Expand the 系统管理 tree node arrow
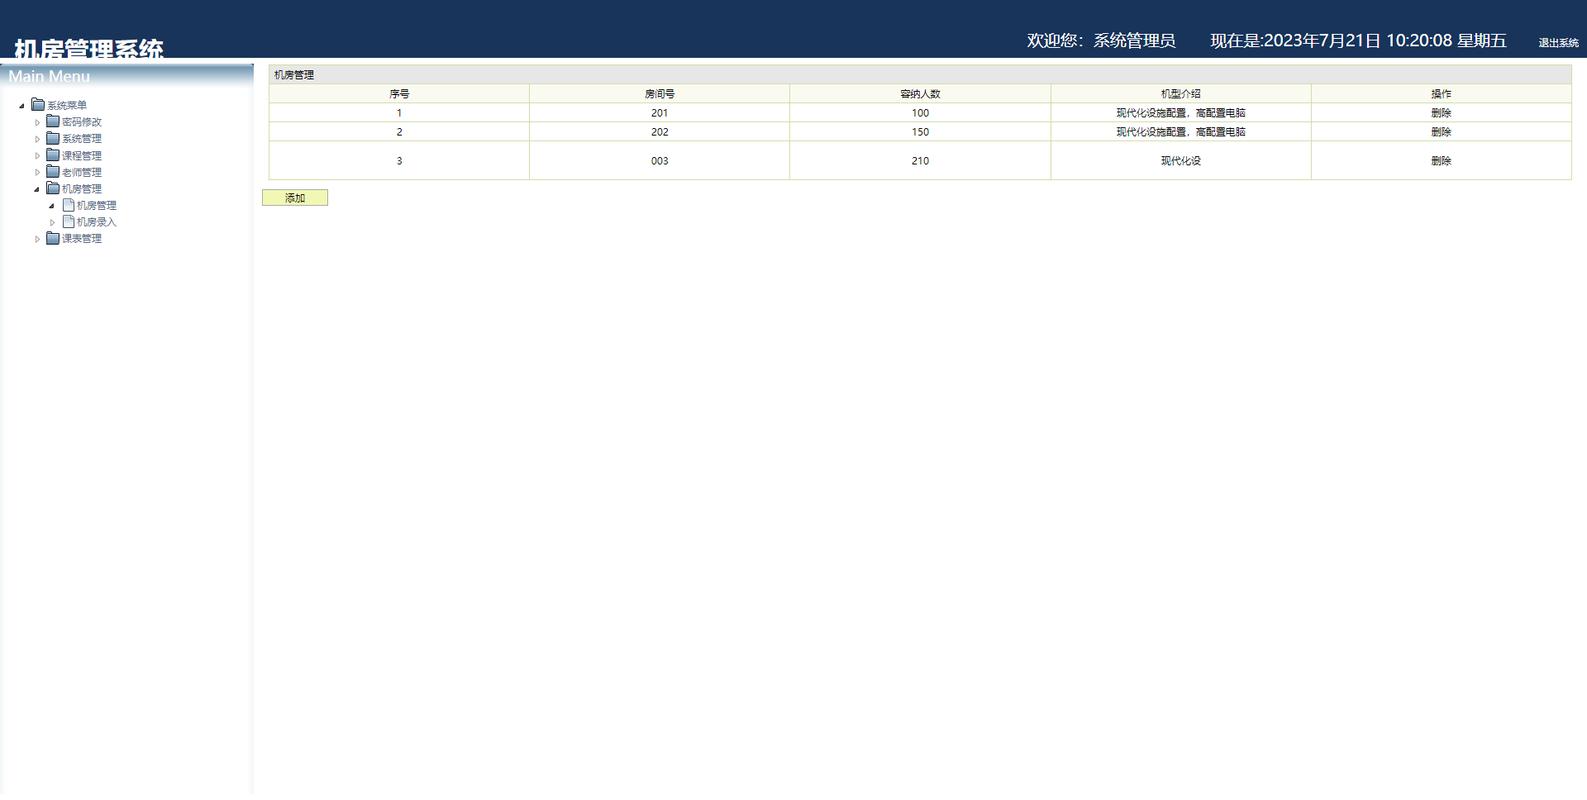The image size is (1587, 800). (x=37, y=139)
